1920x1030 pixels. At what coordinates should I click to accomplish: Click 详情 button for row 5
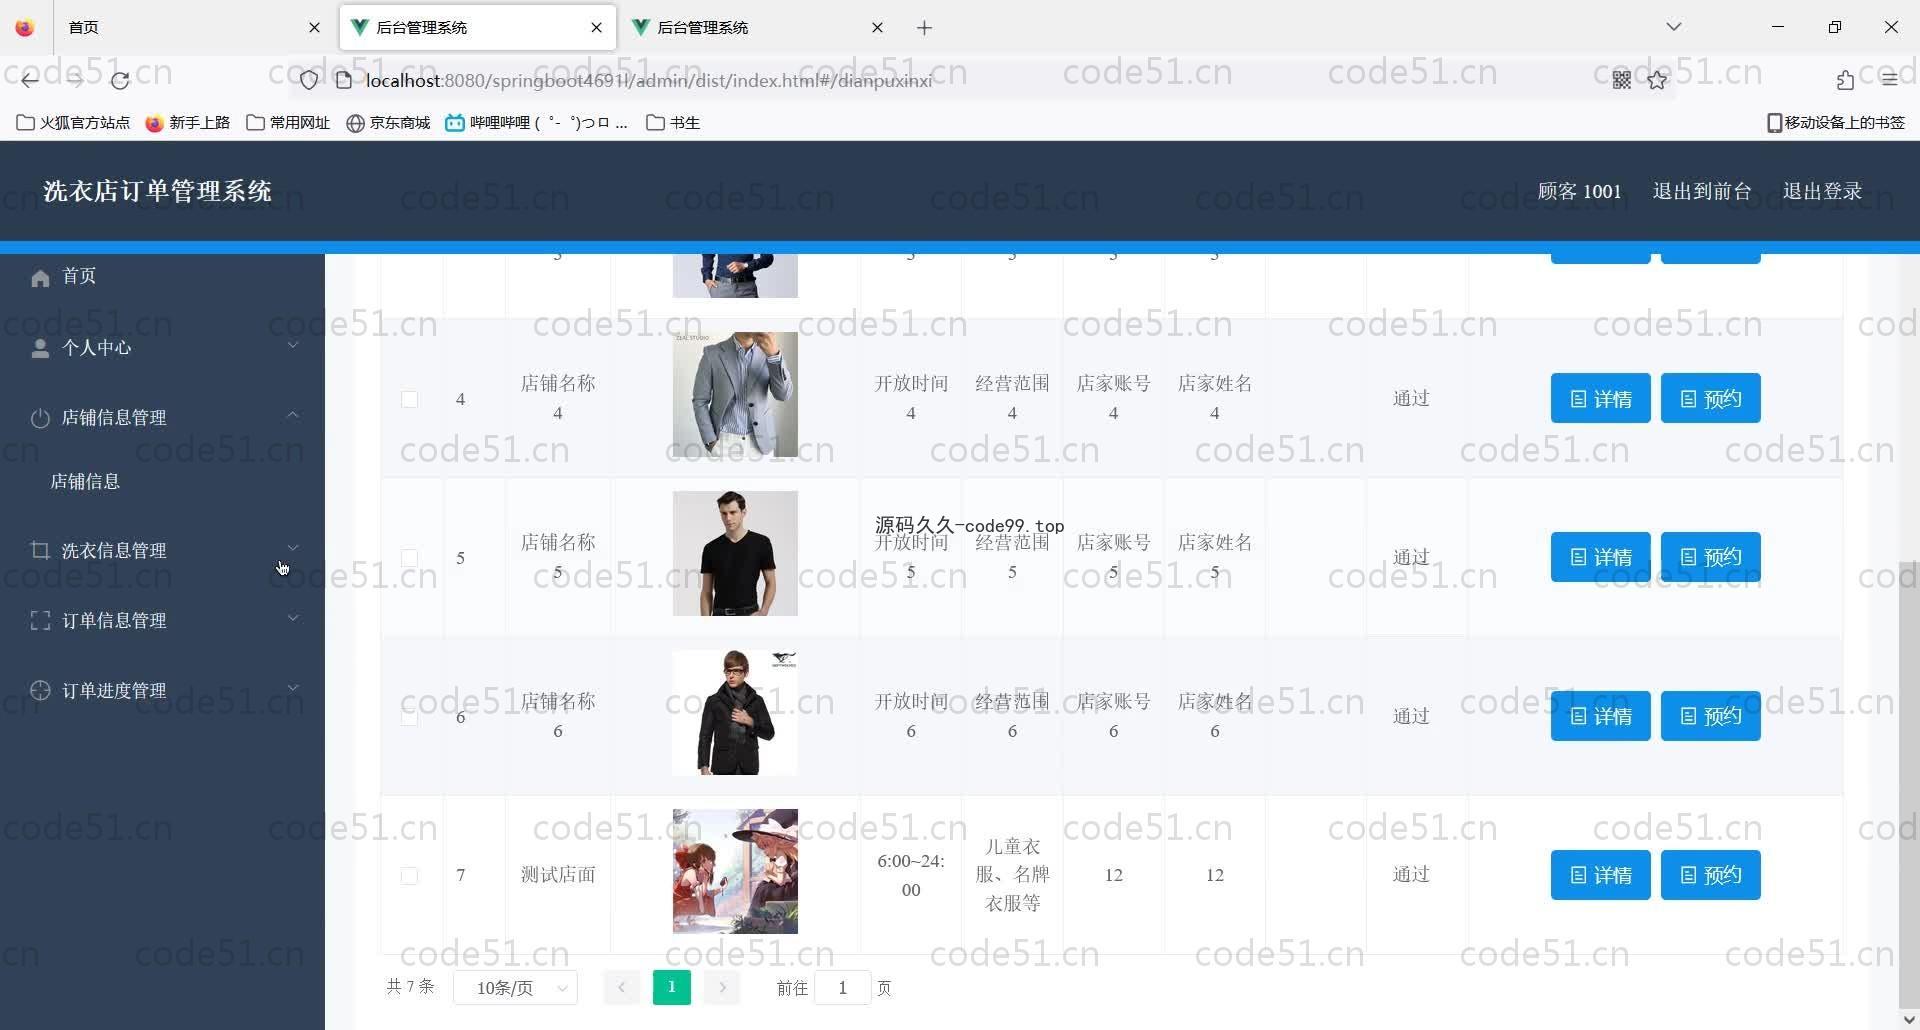click(1600, 557)
